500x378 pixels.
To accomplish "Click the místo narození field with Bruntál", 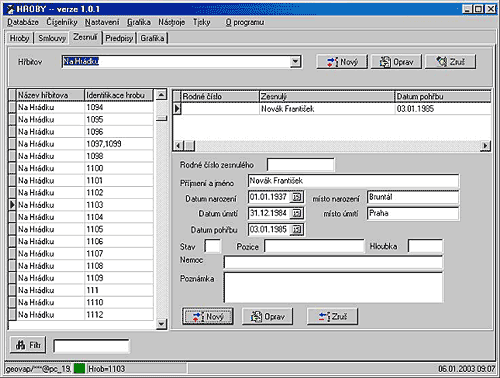I will click(413, 197).
